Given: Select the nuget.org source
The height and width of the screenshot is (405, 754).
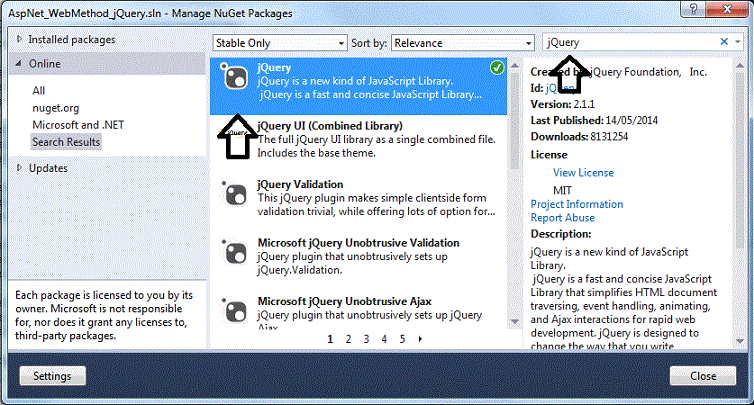Looking at the screenshot, I should pos(56,108).
